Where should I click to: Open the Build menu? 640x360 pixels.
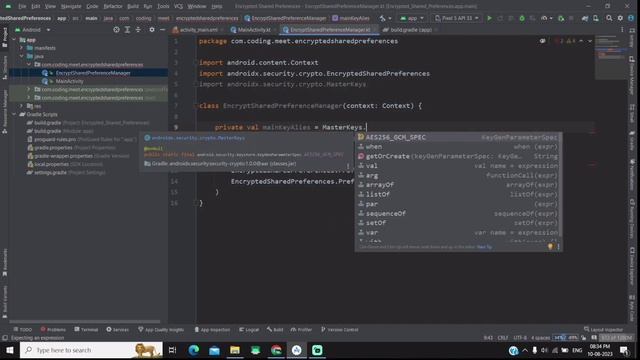click(x=133, y=7)
